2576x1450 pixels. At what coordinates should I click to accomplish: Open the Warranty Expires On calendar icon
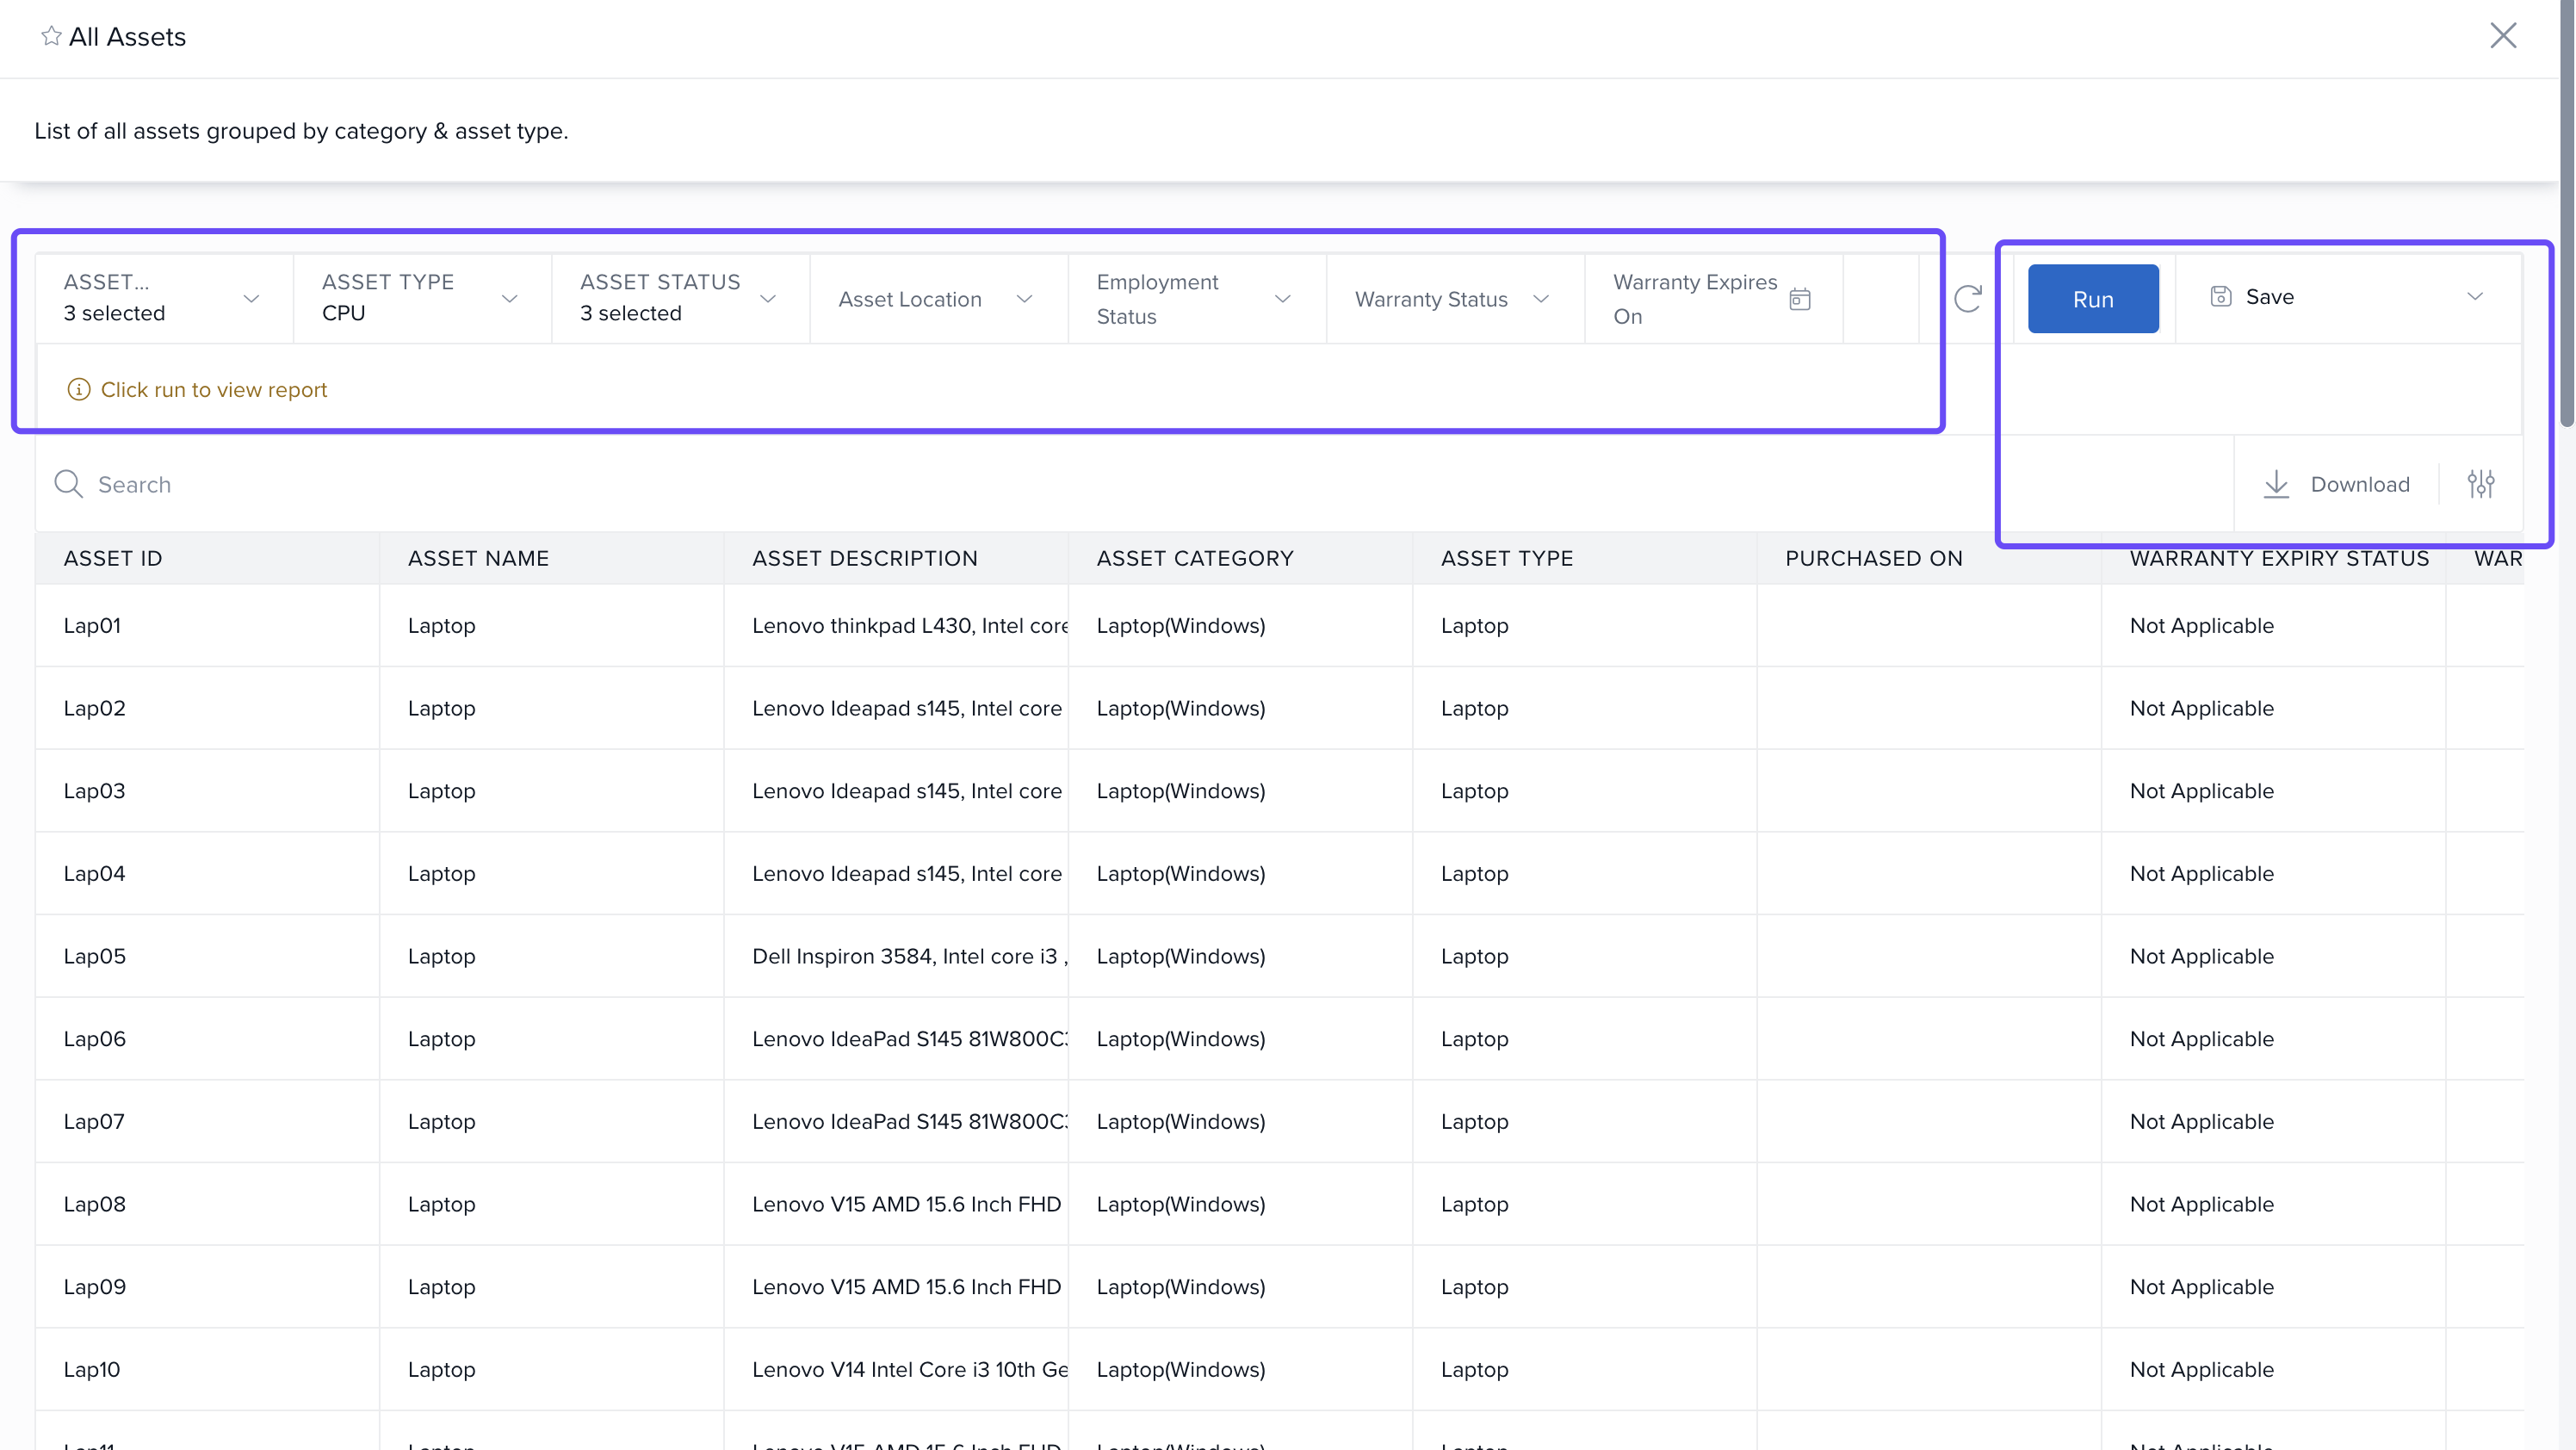1799,298
